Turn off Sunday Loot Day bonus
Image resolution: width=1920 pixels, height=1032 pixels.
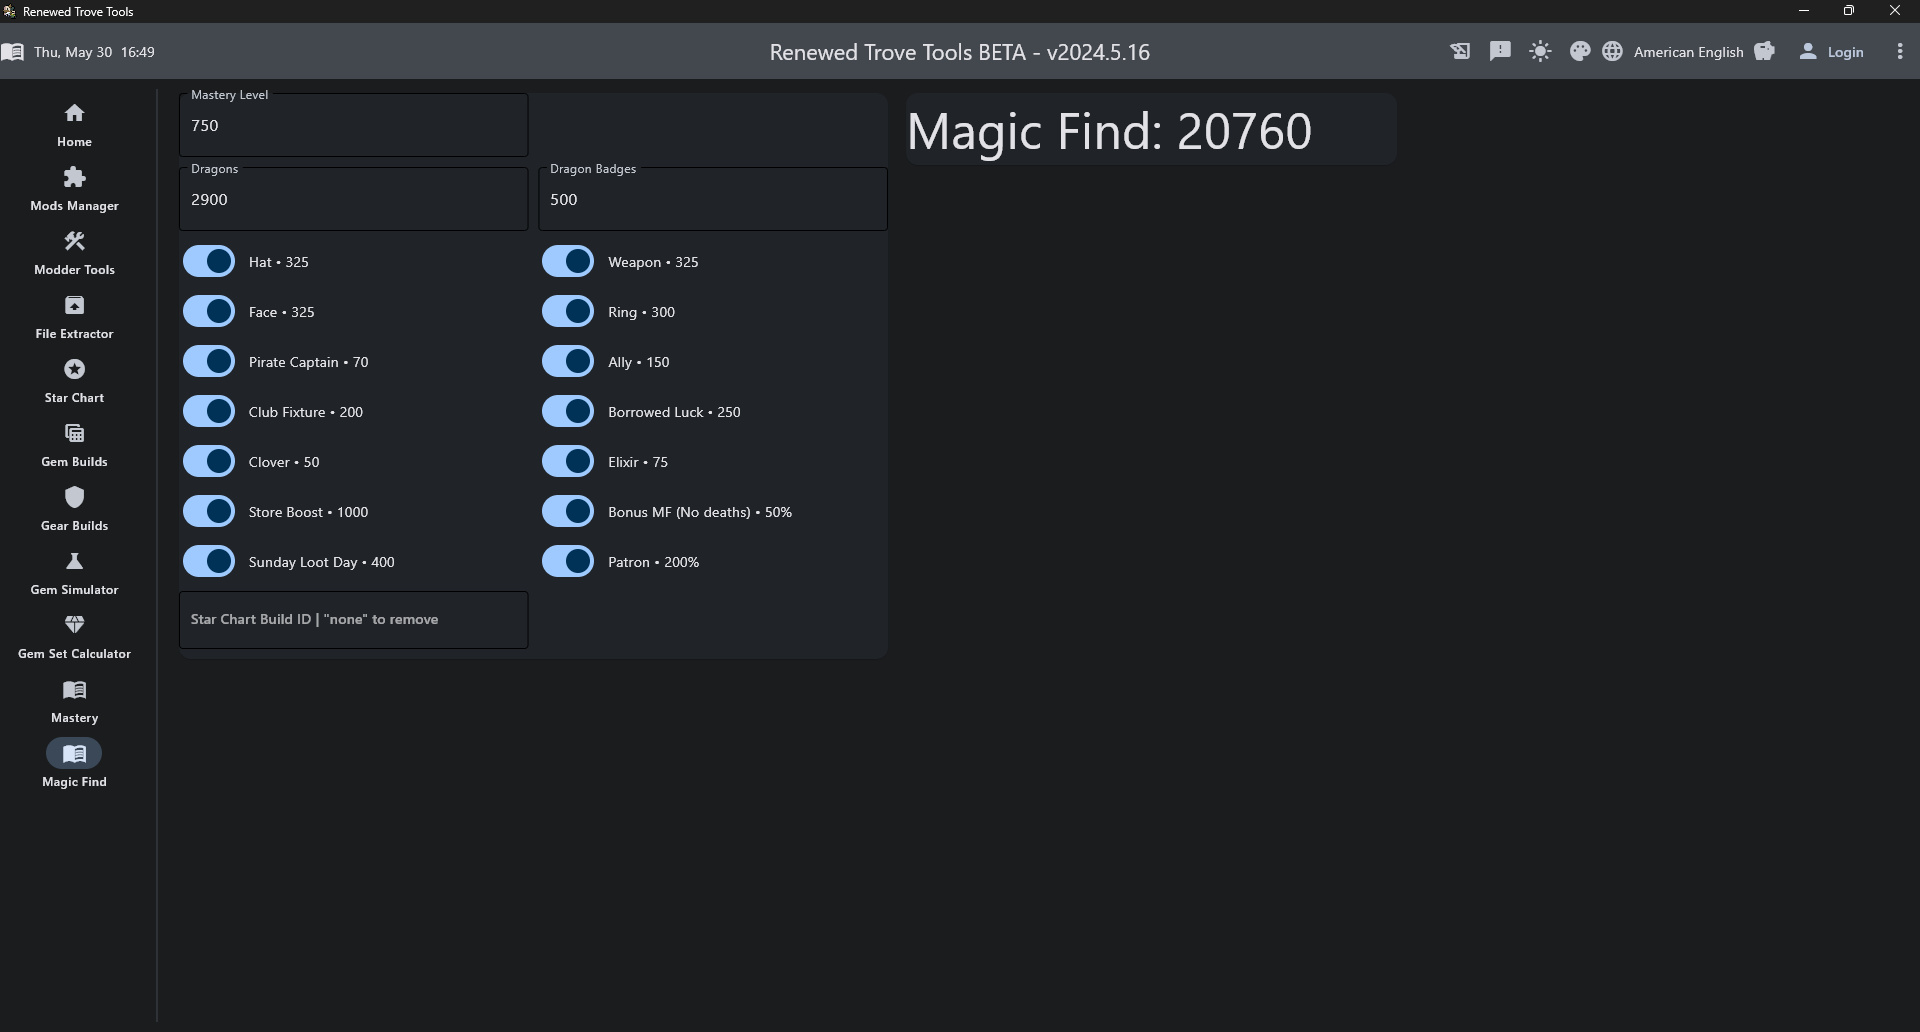click(x=209, y=562)
